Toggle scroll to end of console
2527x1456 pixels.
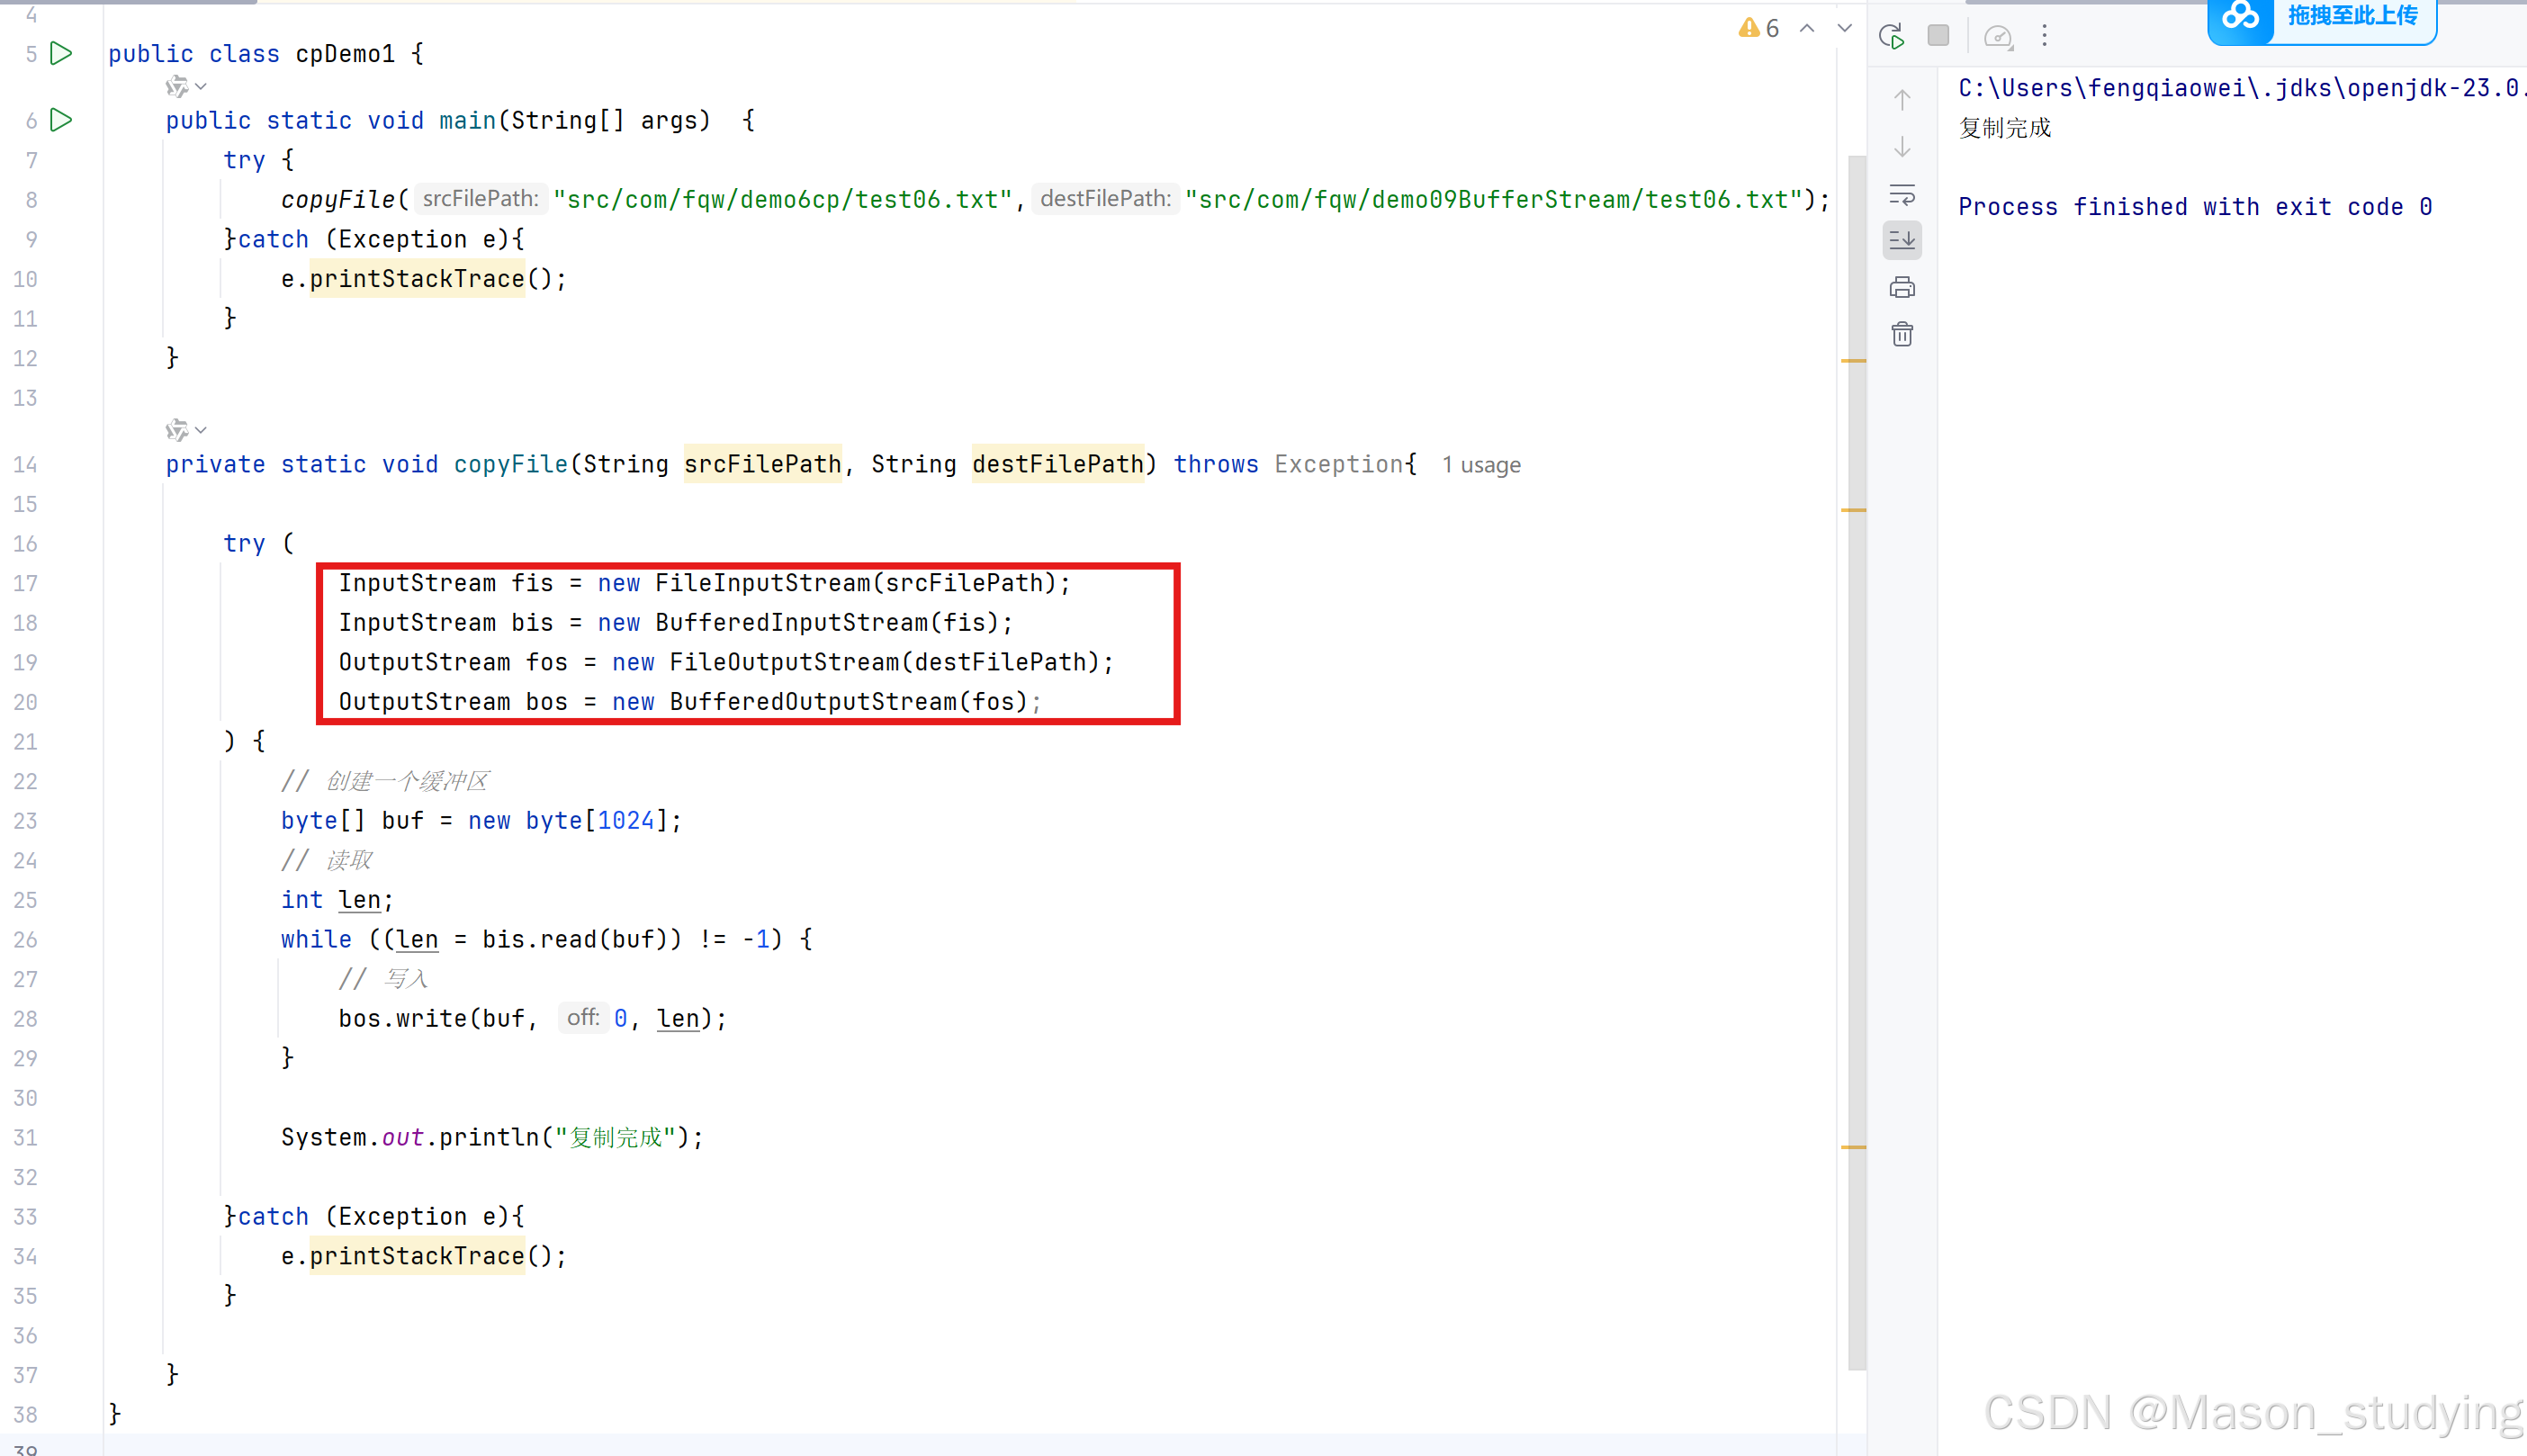[x=1902, y=240]
